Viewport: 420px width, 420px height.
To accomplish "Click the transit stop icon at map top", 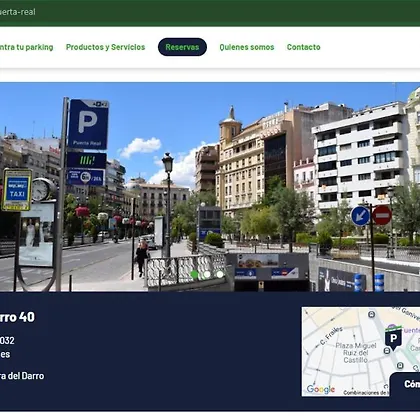I will pos(371,314).
